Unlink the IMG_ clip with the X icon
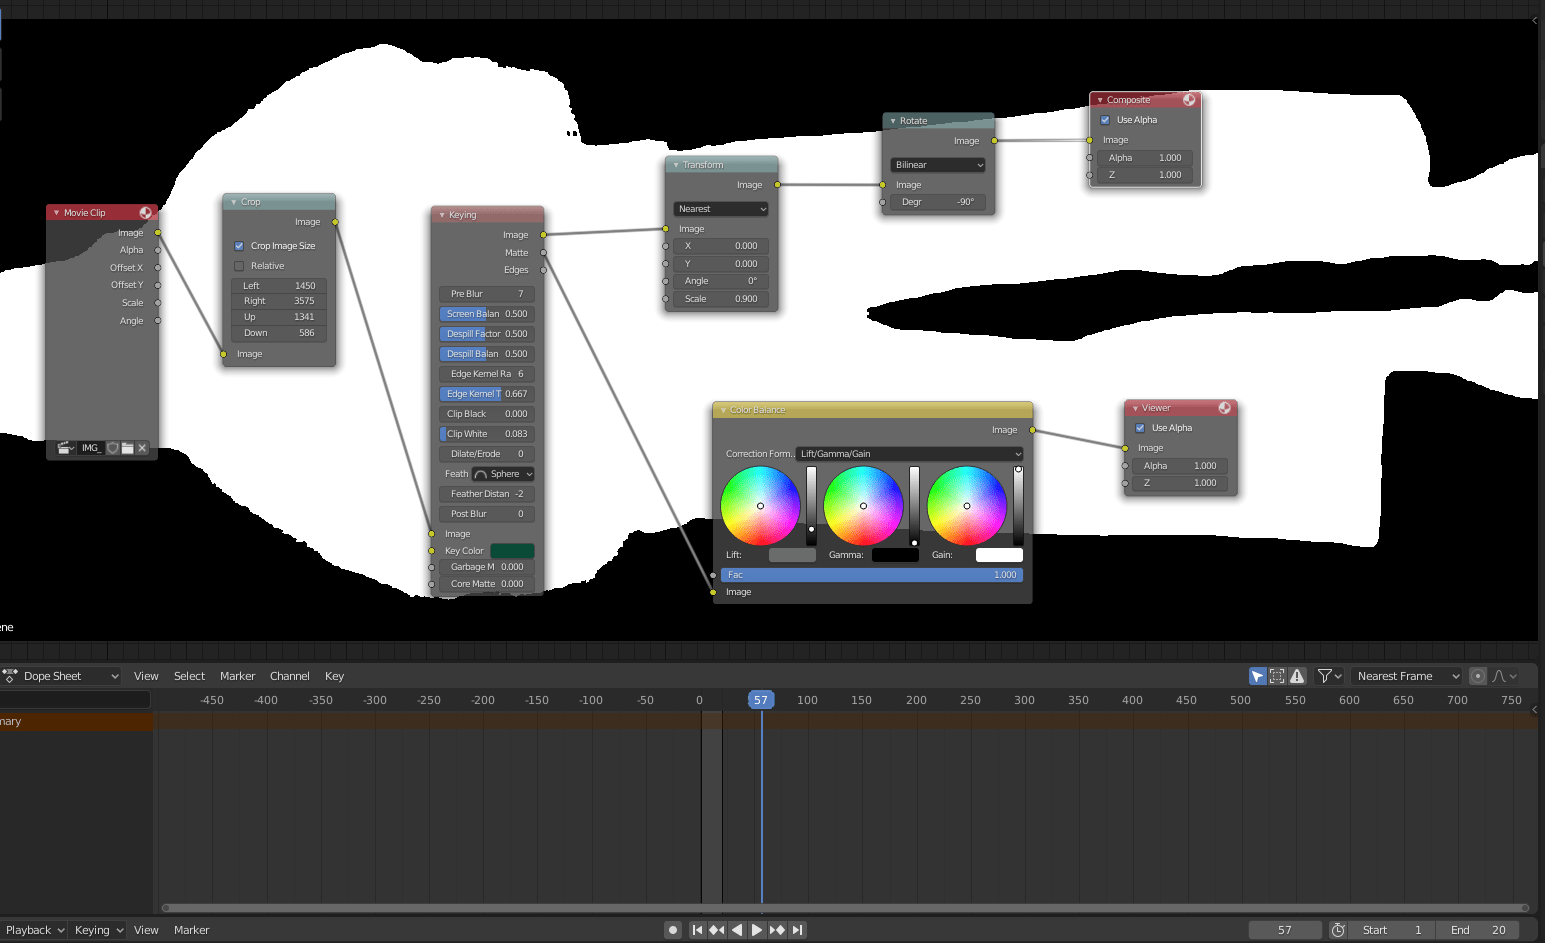Screen dimensions: 1545x943 (x=141, y=448)
